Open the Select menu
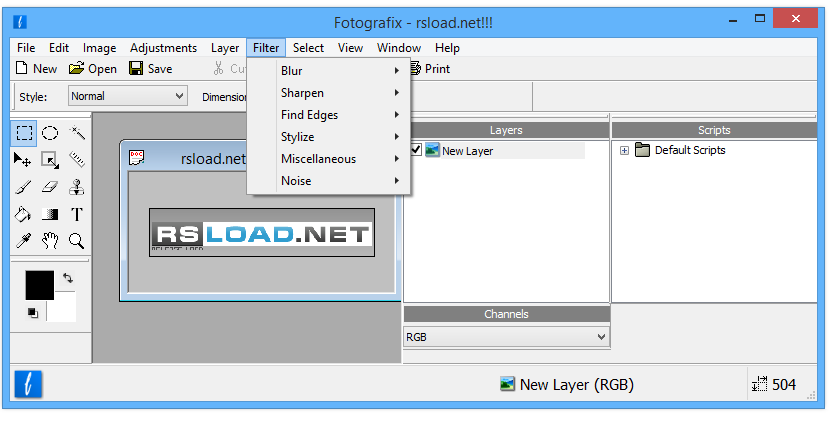 coord(308,48)
